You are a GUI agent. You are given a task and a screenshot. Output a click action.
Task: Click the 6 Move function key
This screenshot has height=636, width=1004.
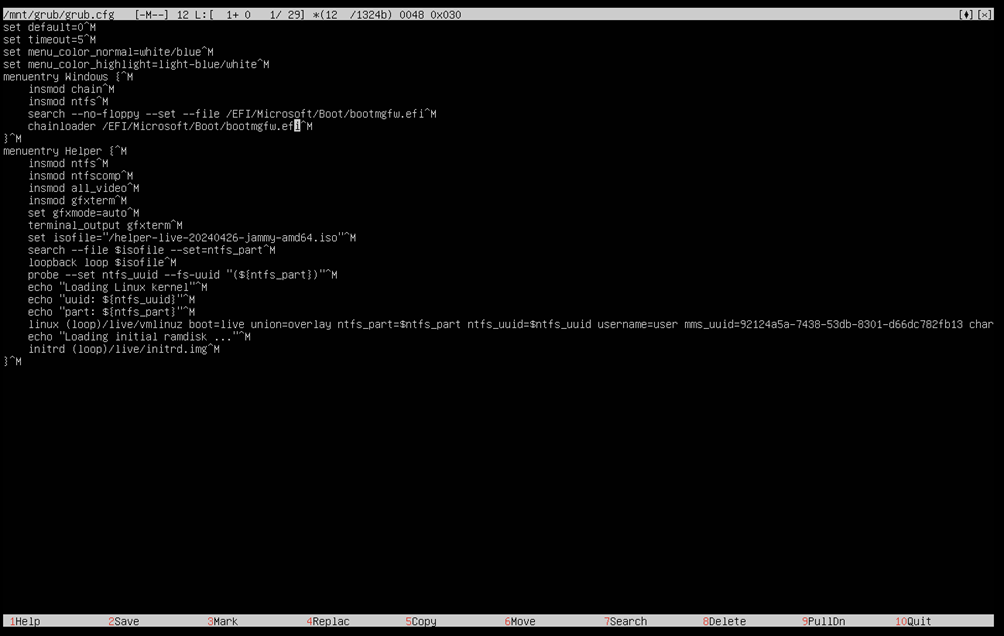pyautogui.click(x=522, y=622)
